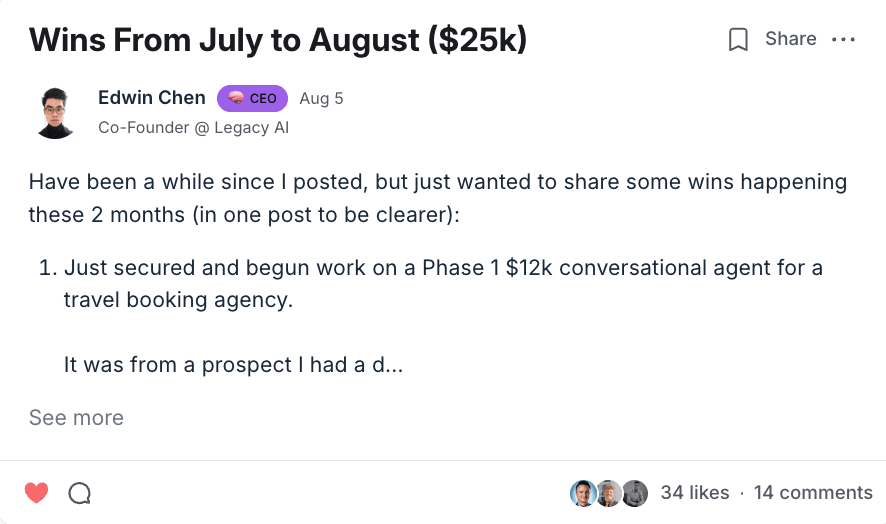Click the first liker avatar beside likes count
The height and width of the screenshot is (524, 886).
click(583, 493)
